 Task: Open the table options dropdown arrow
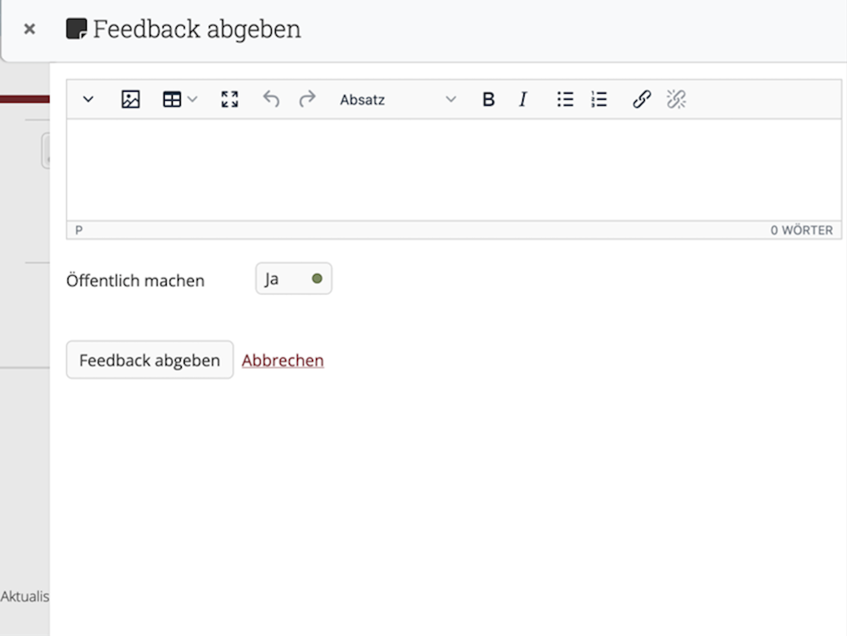pyautogui.click(x=193, y=99)
